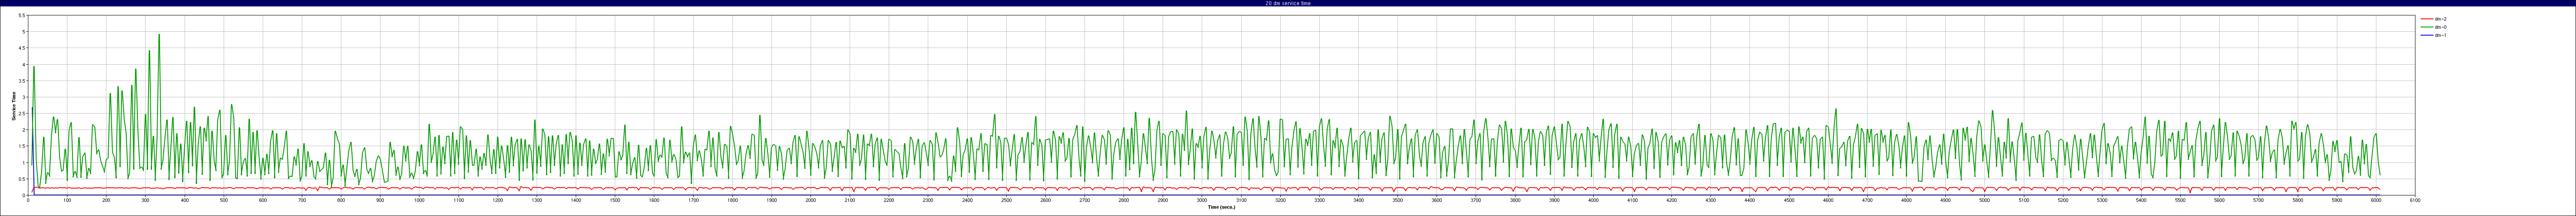This screenshot has height=216, width=2576.
Task: Click the x-axis tick label 4600
Action: [1828, 200]
